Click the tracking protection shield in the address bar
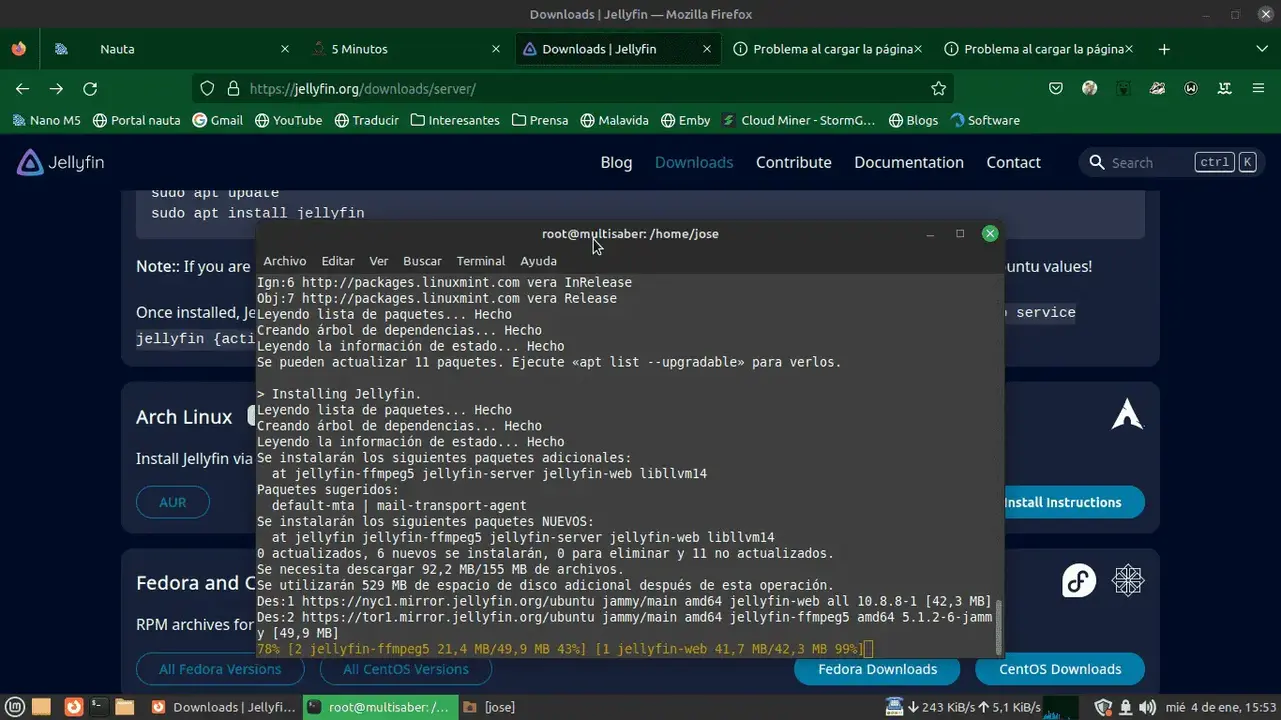Viewport: 1281px width, 720px height. [207, 88]
